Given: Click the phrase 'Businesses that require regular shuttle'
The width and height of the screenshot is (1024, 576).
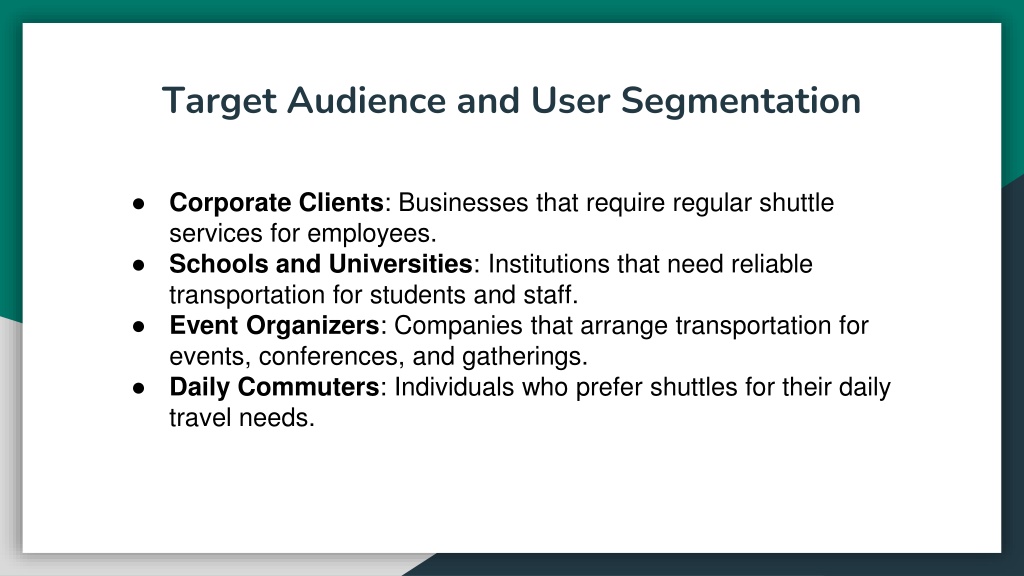Looking at the screenshot, I should pos(616,202).
